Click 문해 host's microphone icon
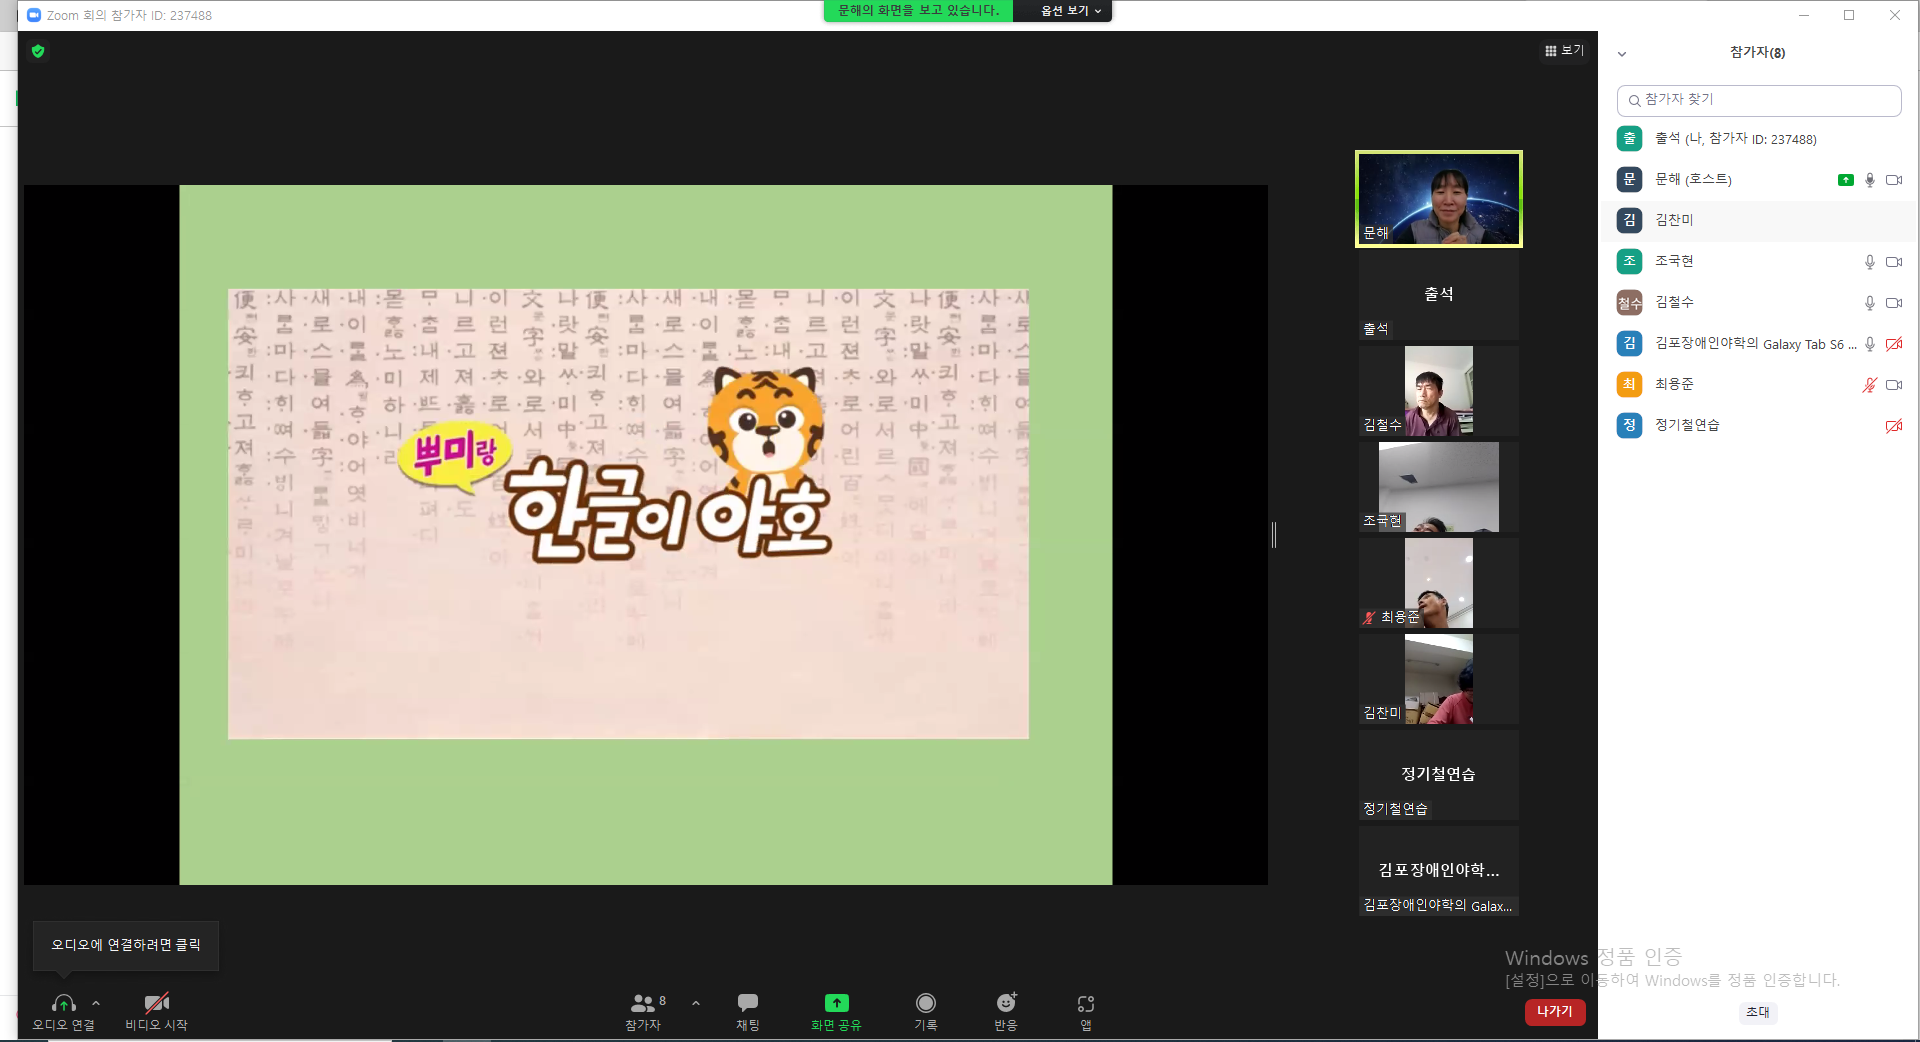Screen dimensions: 1920x1042 [1870, 180]
